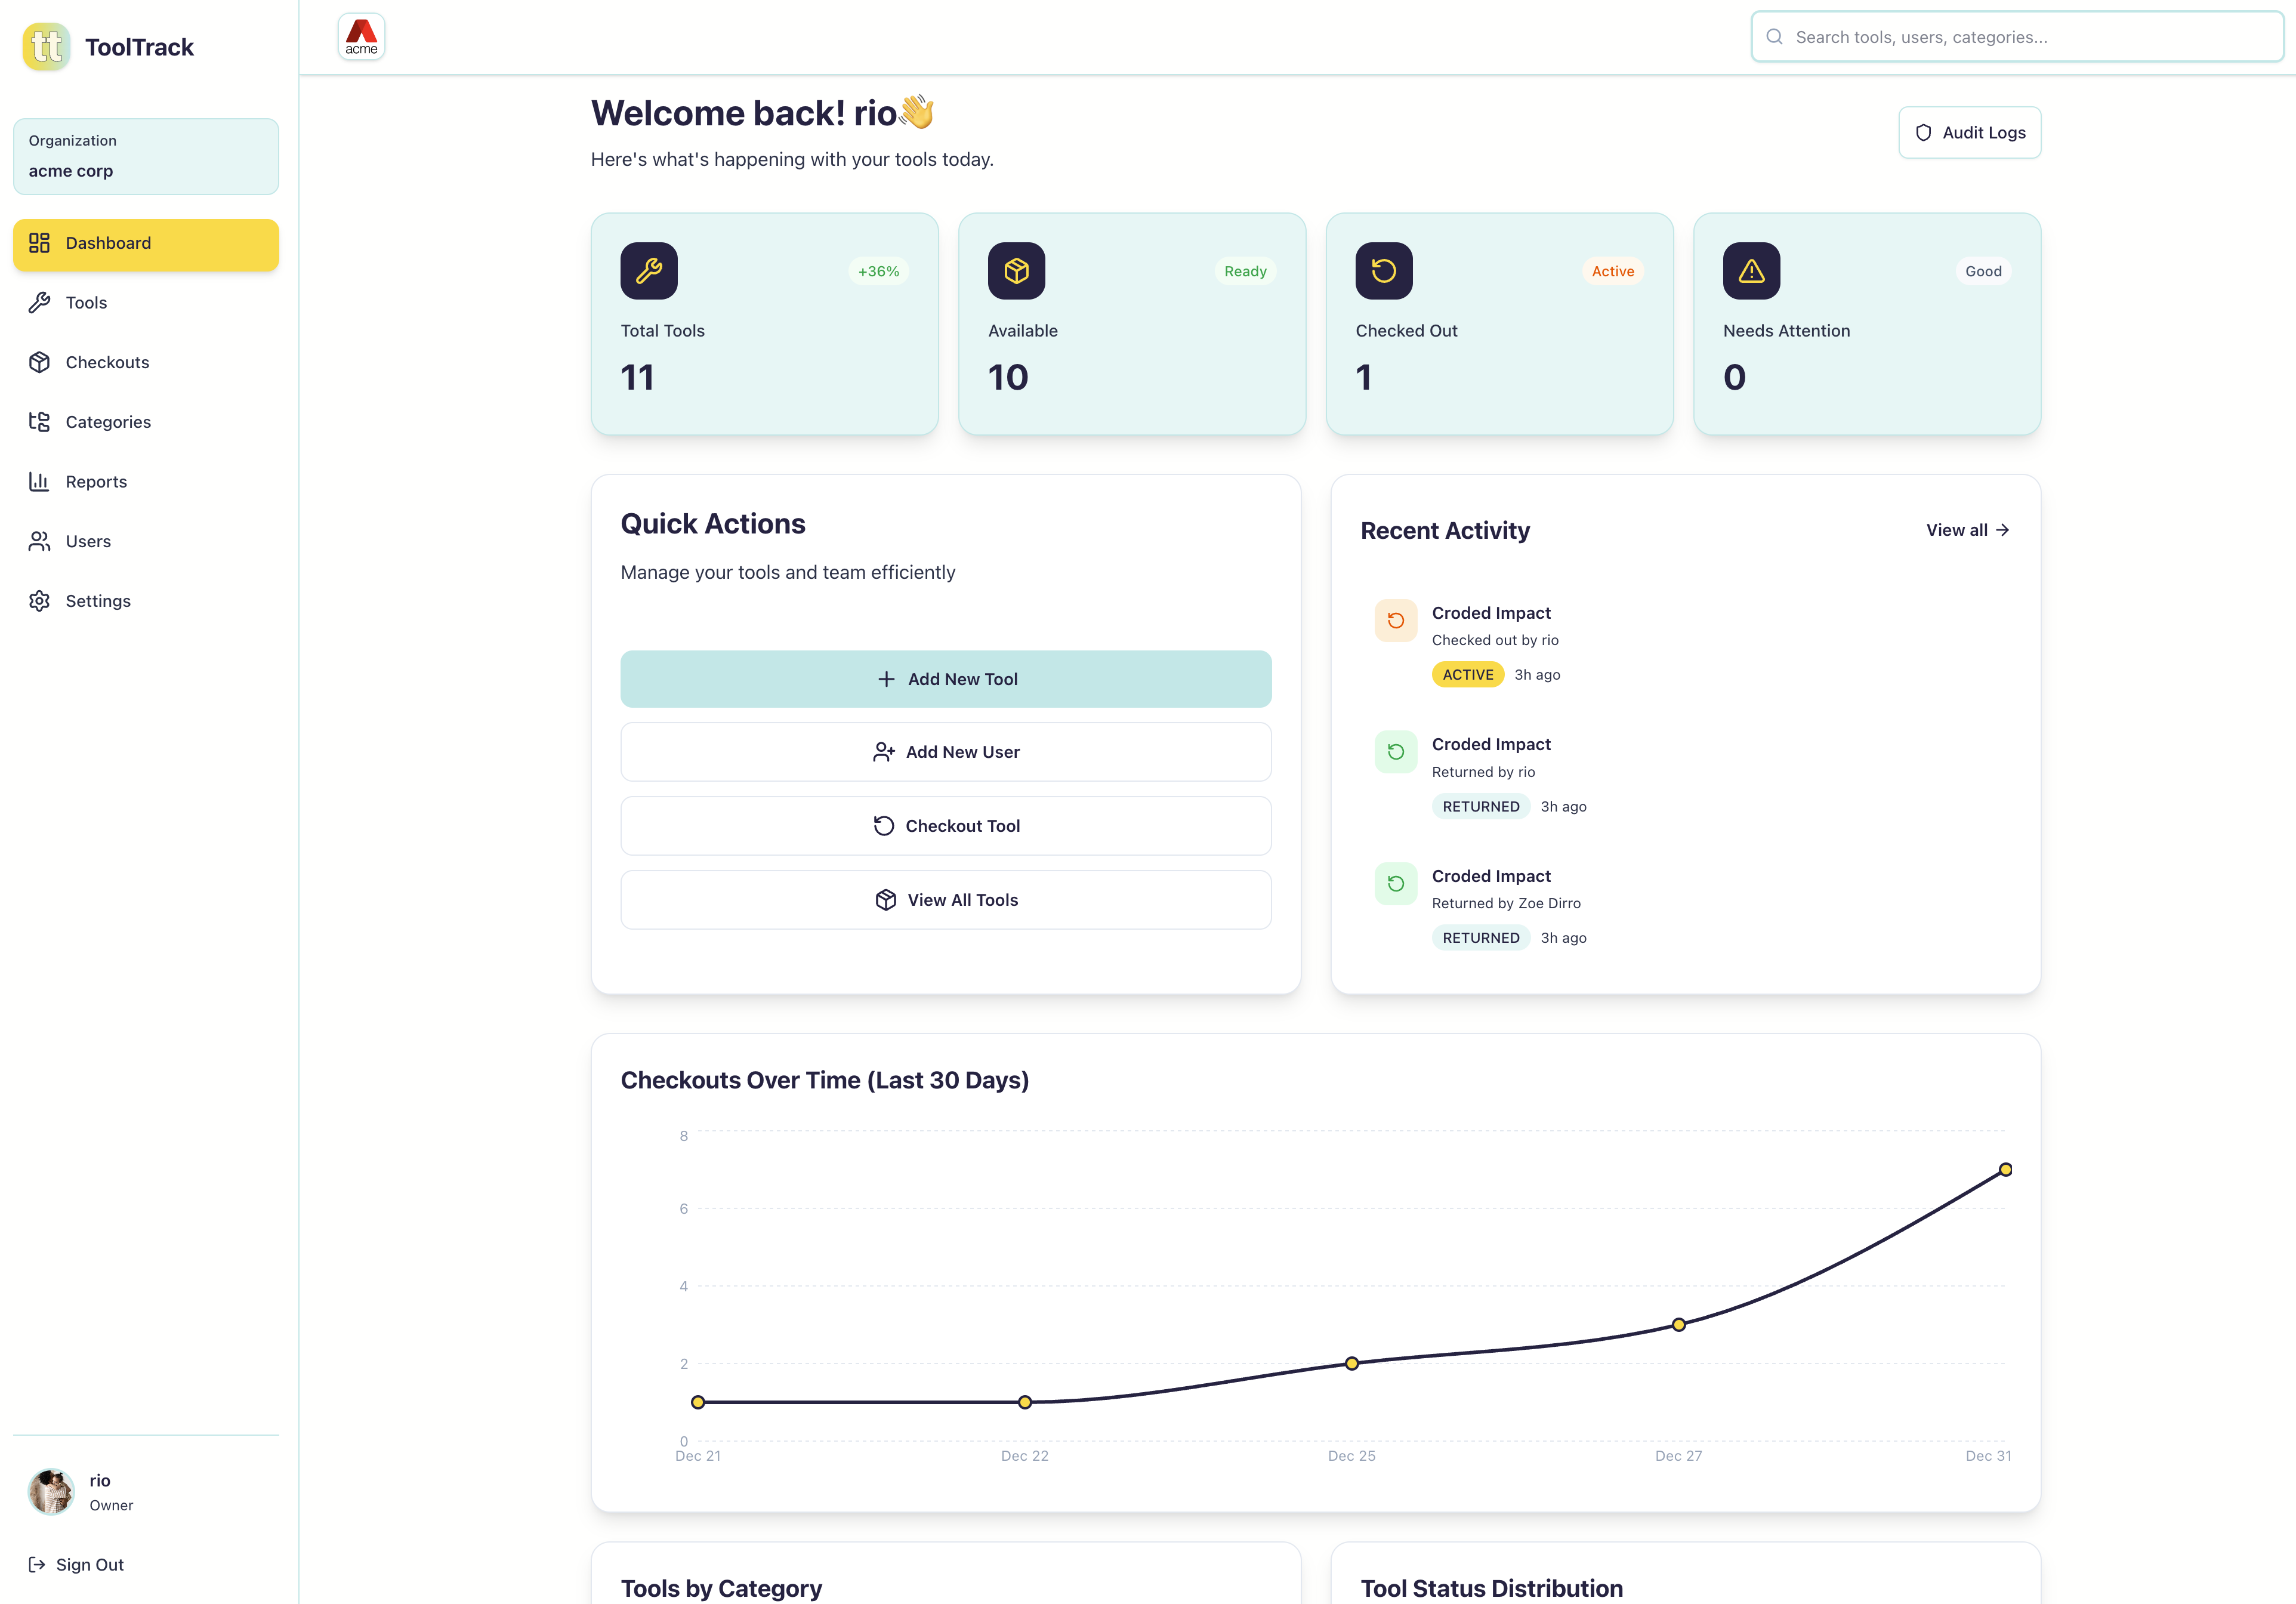Click the warning icon on Needs Attention card
Image resolution: width=2296 pixels, height=1604 pixels.
(x=1751, y=270)
